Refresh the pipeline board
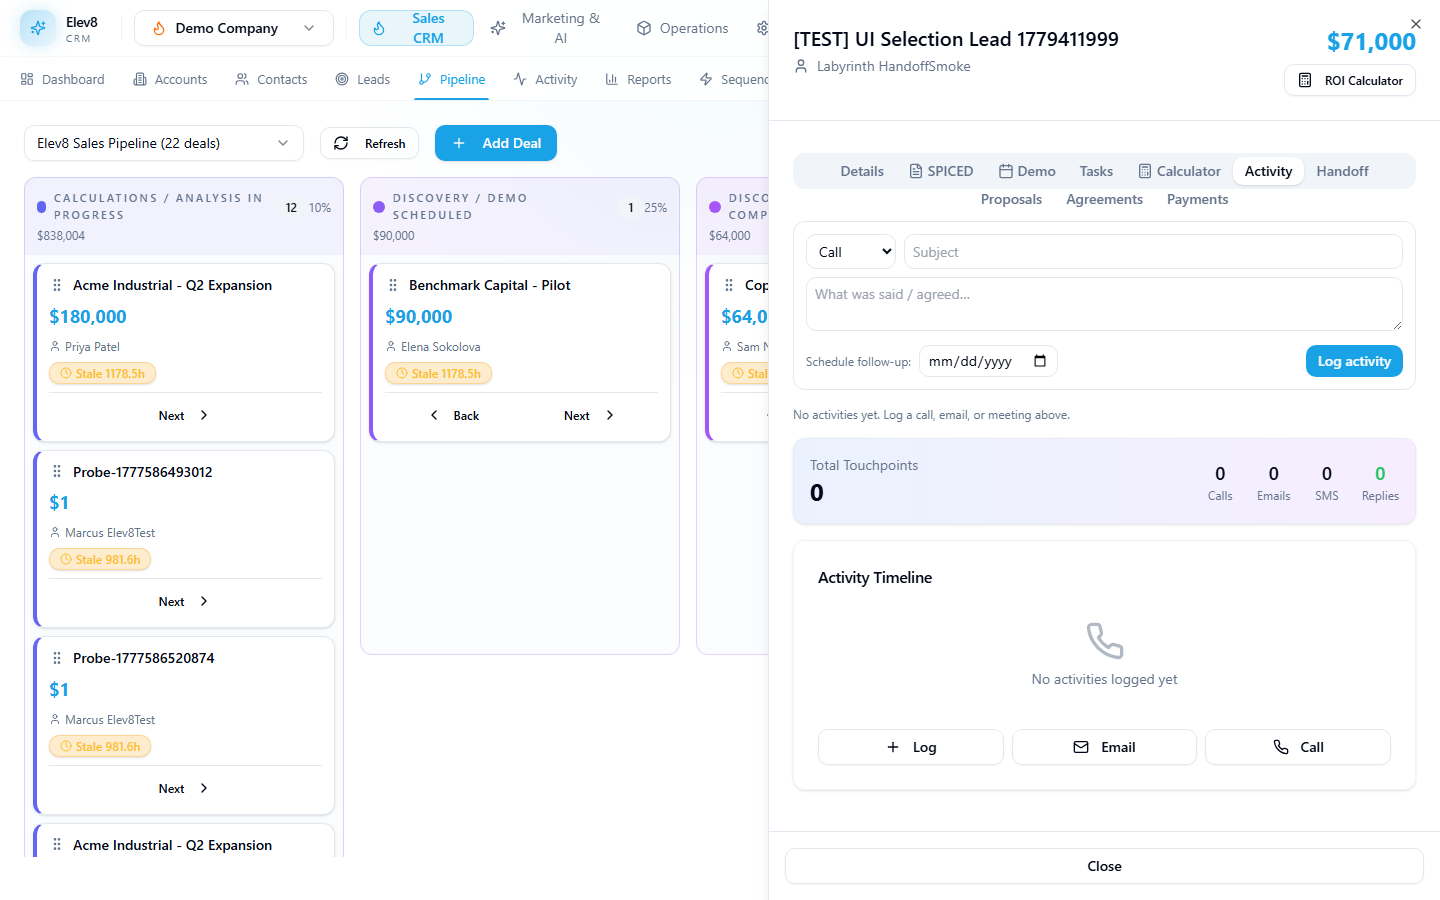 pos(369,143)
